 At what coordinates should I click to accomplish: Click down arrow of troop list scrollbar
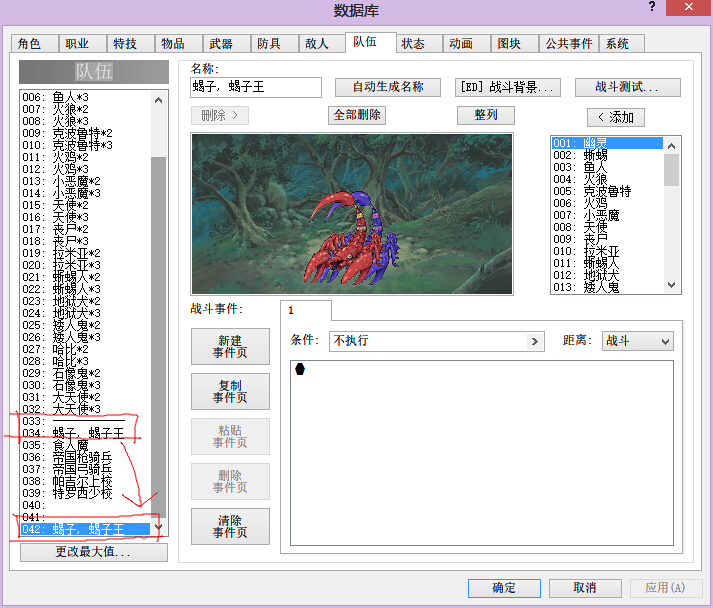[158, 527]
